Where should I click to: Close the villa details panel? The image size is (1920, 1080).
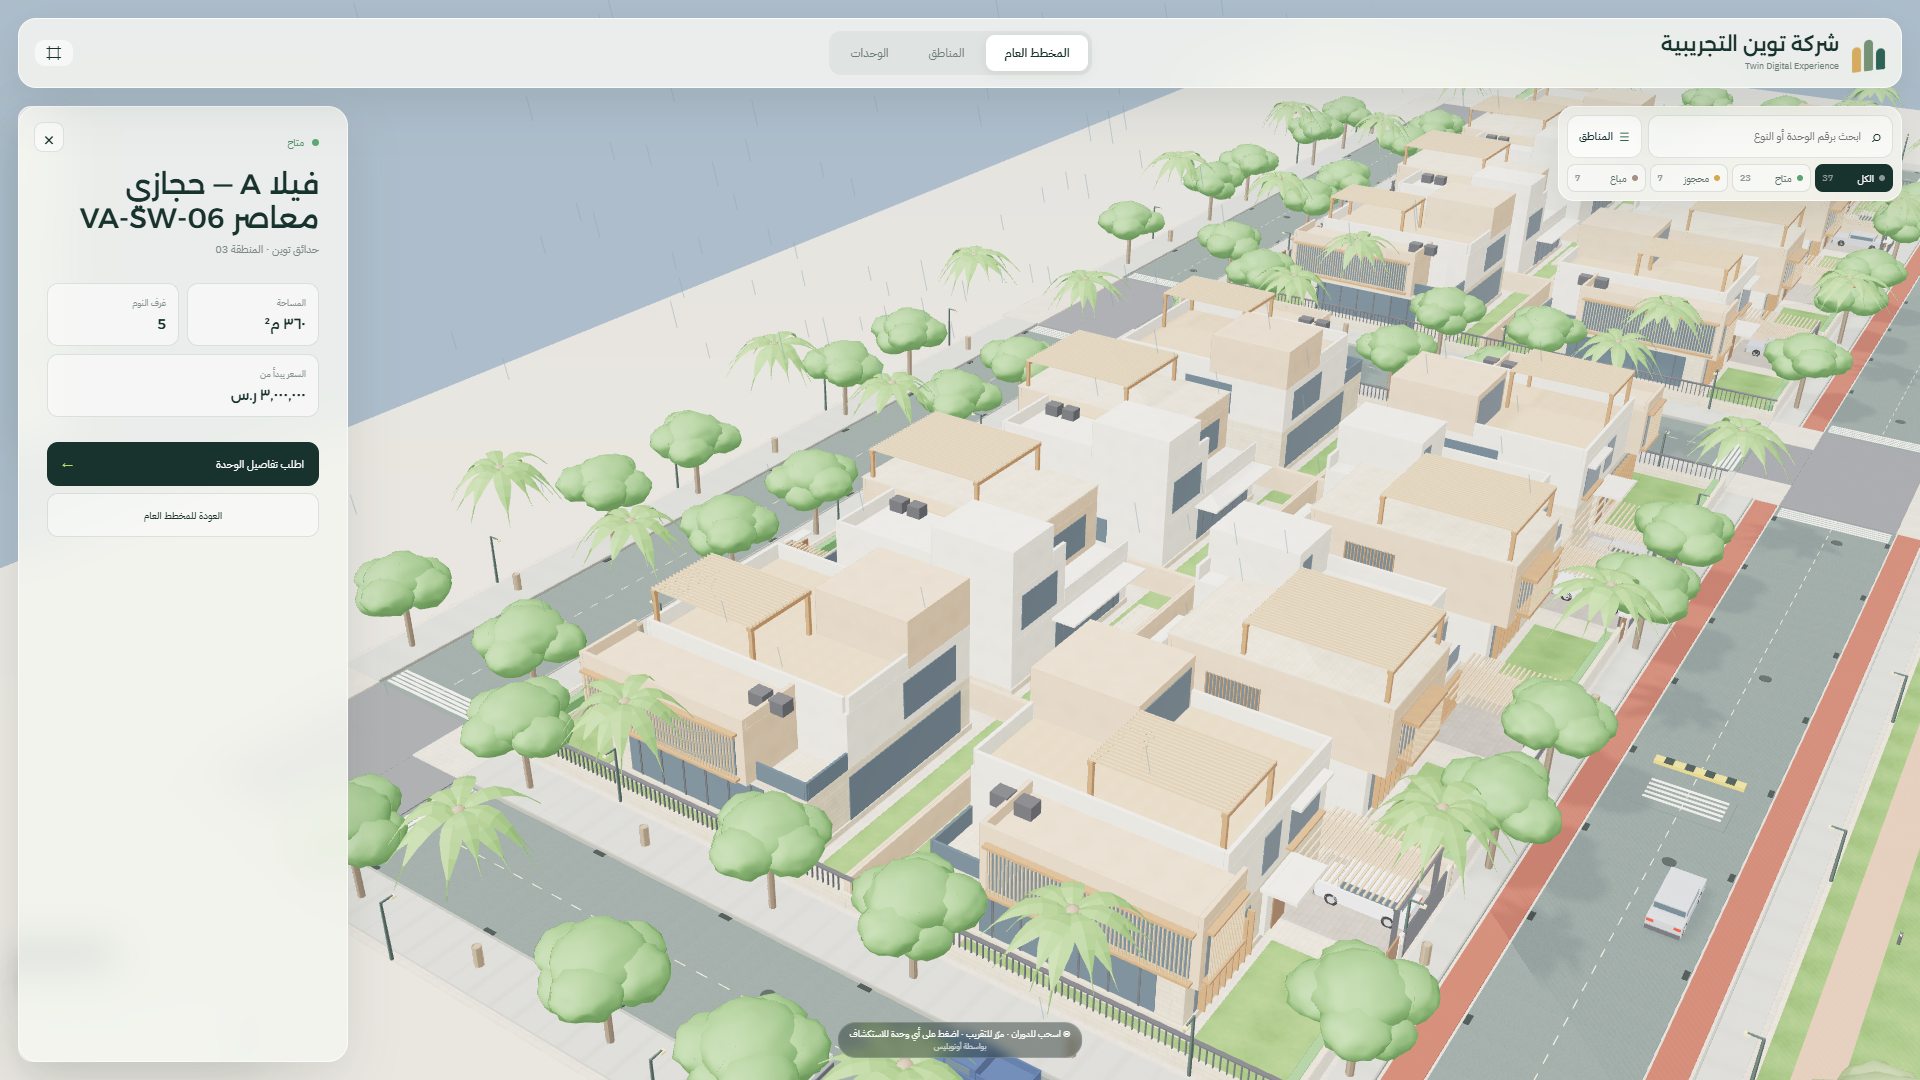(x=49, y=139)
